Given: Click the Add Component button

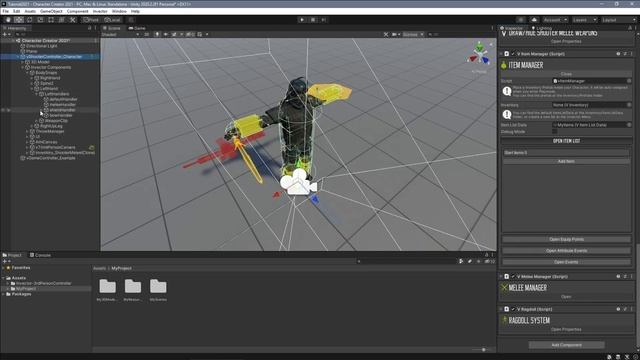Looking at the screenshot, I should (x=566, y=345).
